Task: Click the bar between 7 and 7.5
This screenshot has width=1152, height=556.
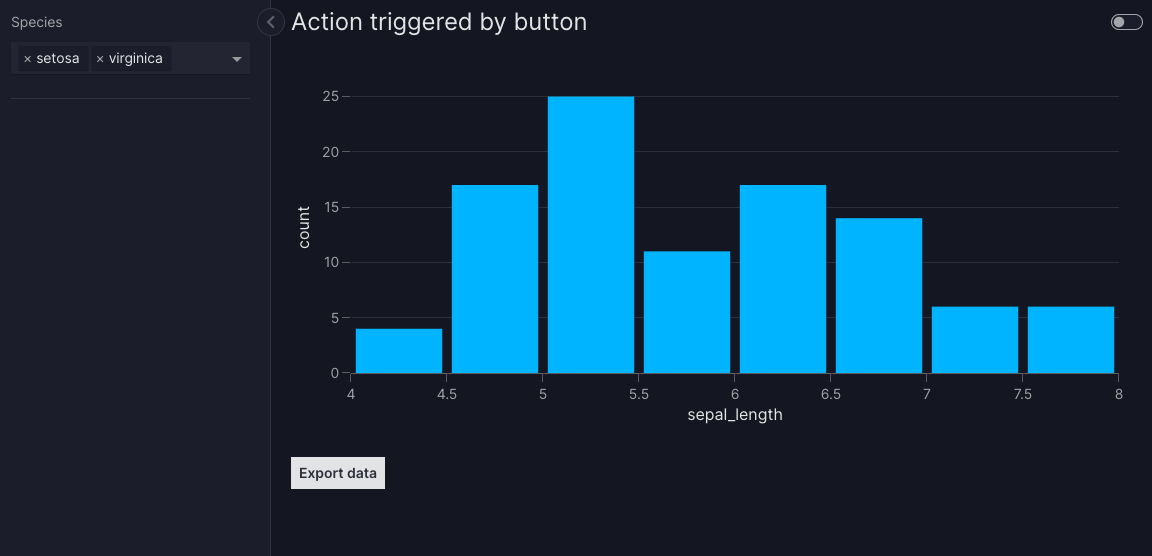Action: [x=975, y=340]
